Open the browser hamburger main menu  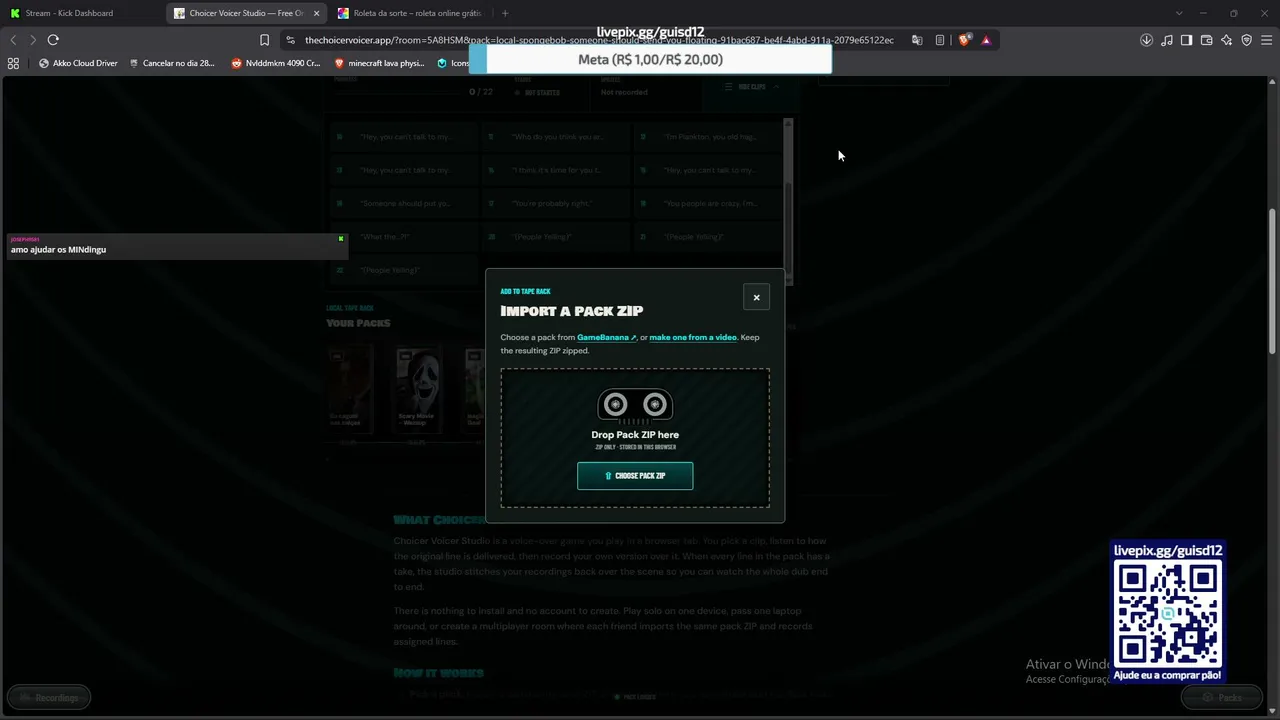pos(1266,40)
